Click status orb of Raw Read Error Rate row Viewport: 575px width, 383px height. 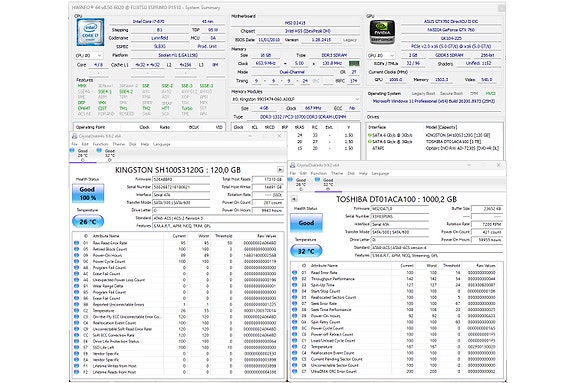(76, 243)
